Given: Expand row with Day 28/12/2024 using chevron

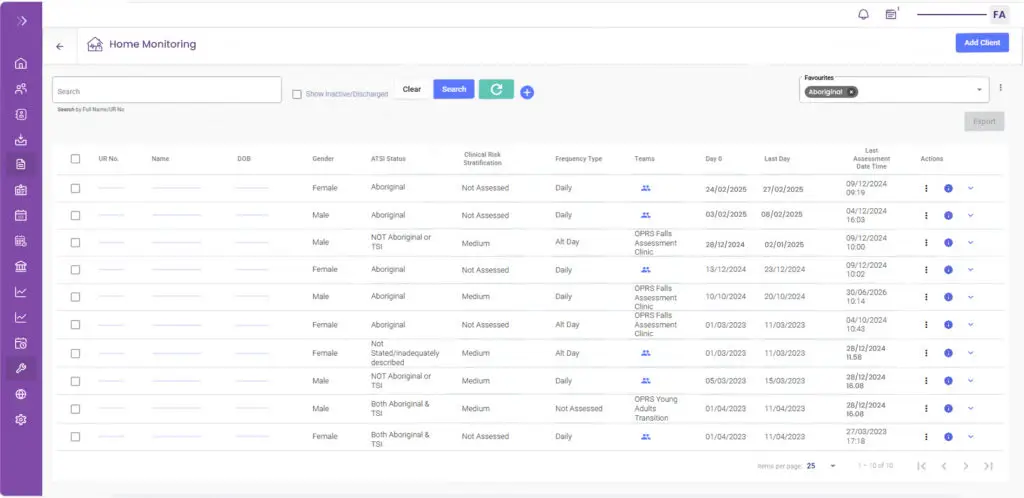Looking at the screenshot, I should click(x=970, y=242).
